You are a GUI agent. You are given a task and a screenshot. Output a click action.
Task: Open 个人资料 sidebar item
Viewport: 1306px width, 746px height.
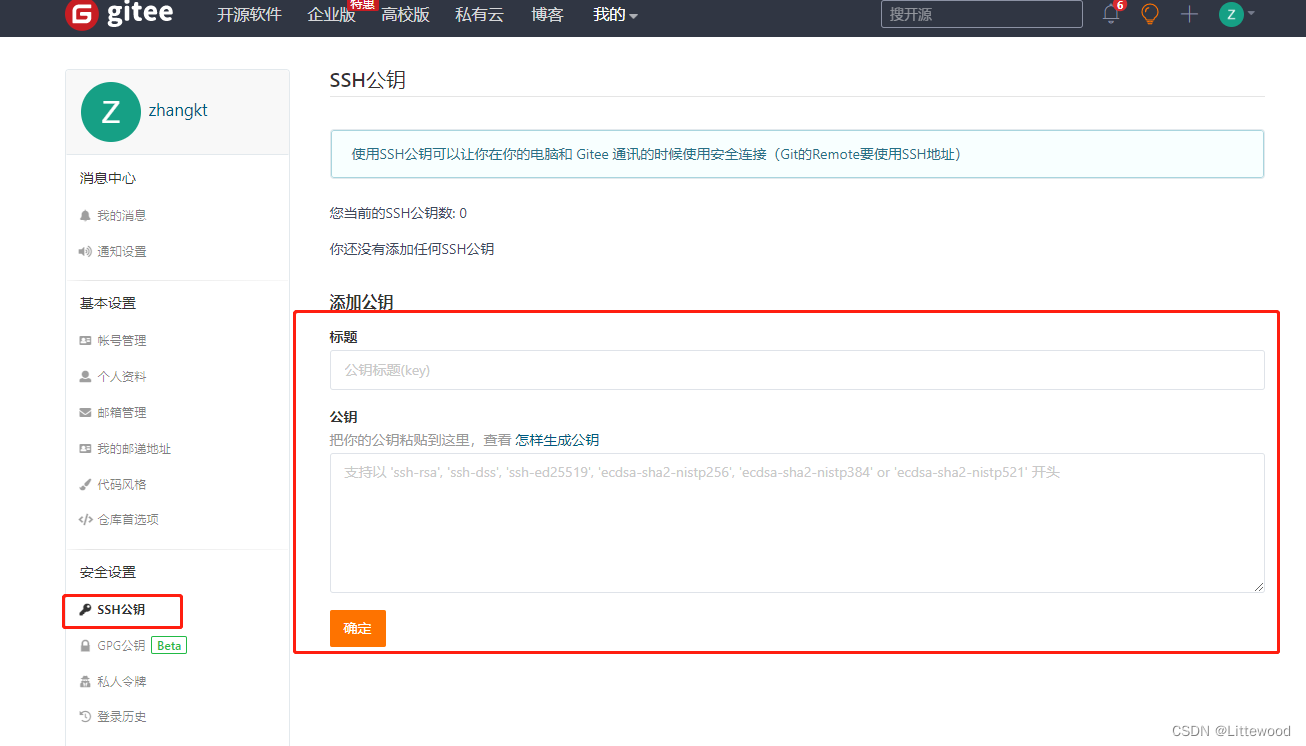122,376
